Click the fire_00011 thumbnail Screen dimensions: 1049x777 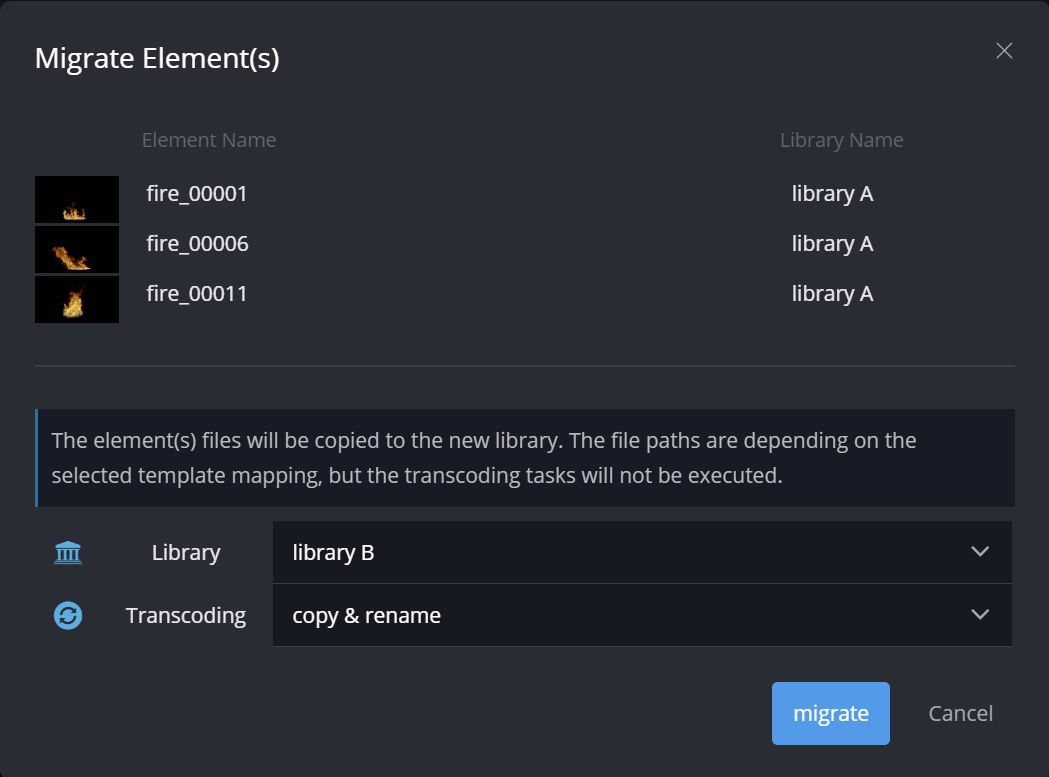[x=77, y=299]
